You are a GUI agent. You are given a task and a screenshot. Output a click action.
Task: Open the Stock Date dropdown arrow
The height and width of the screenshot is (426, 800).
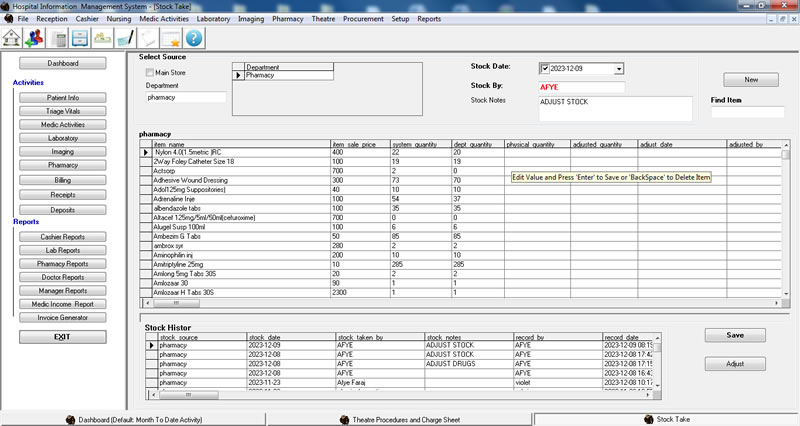(619, 68)
